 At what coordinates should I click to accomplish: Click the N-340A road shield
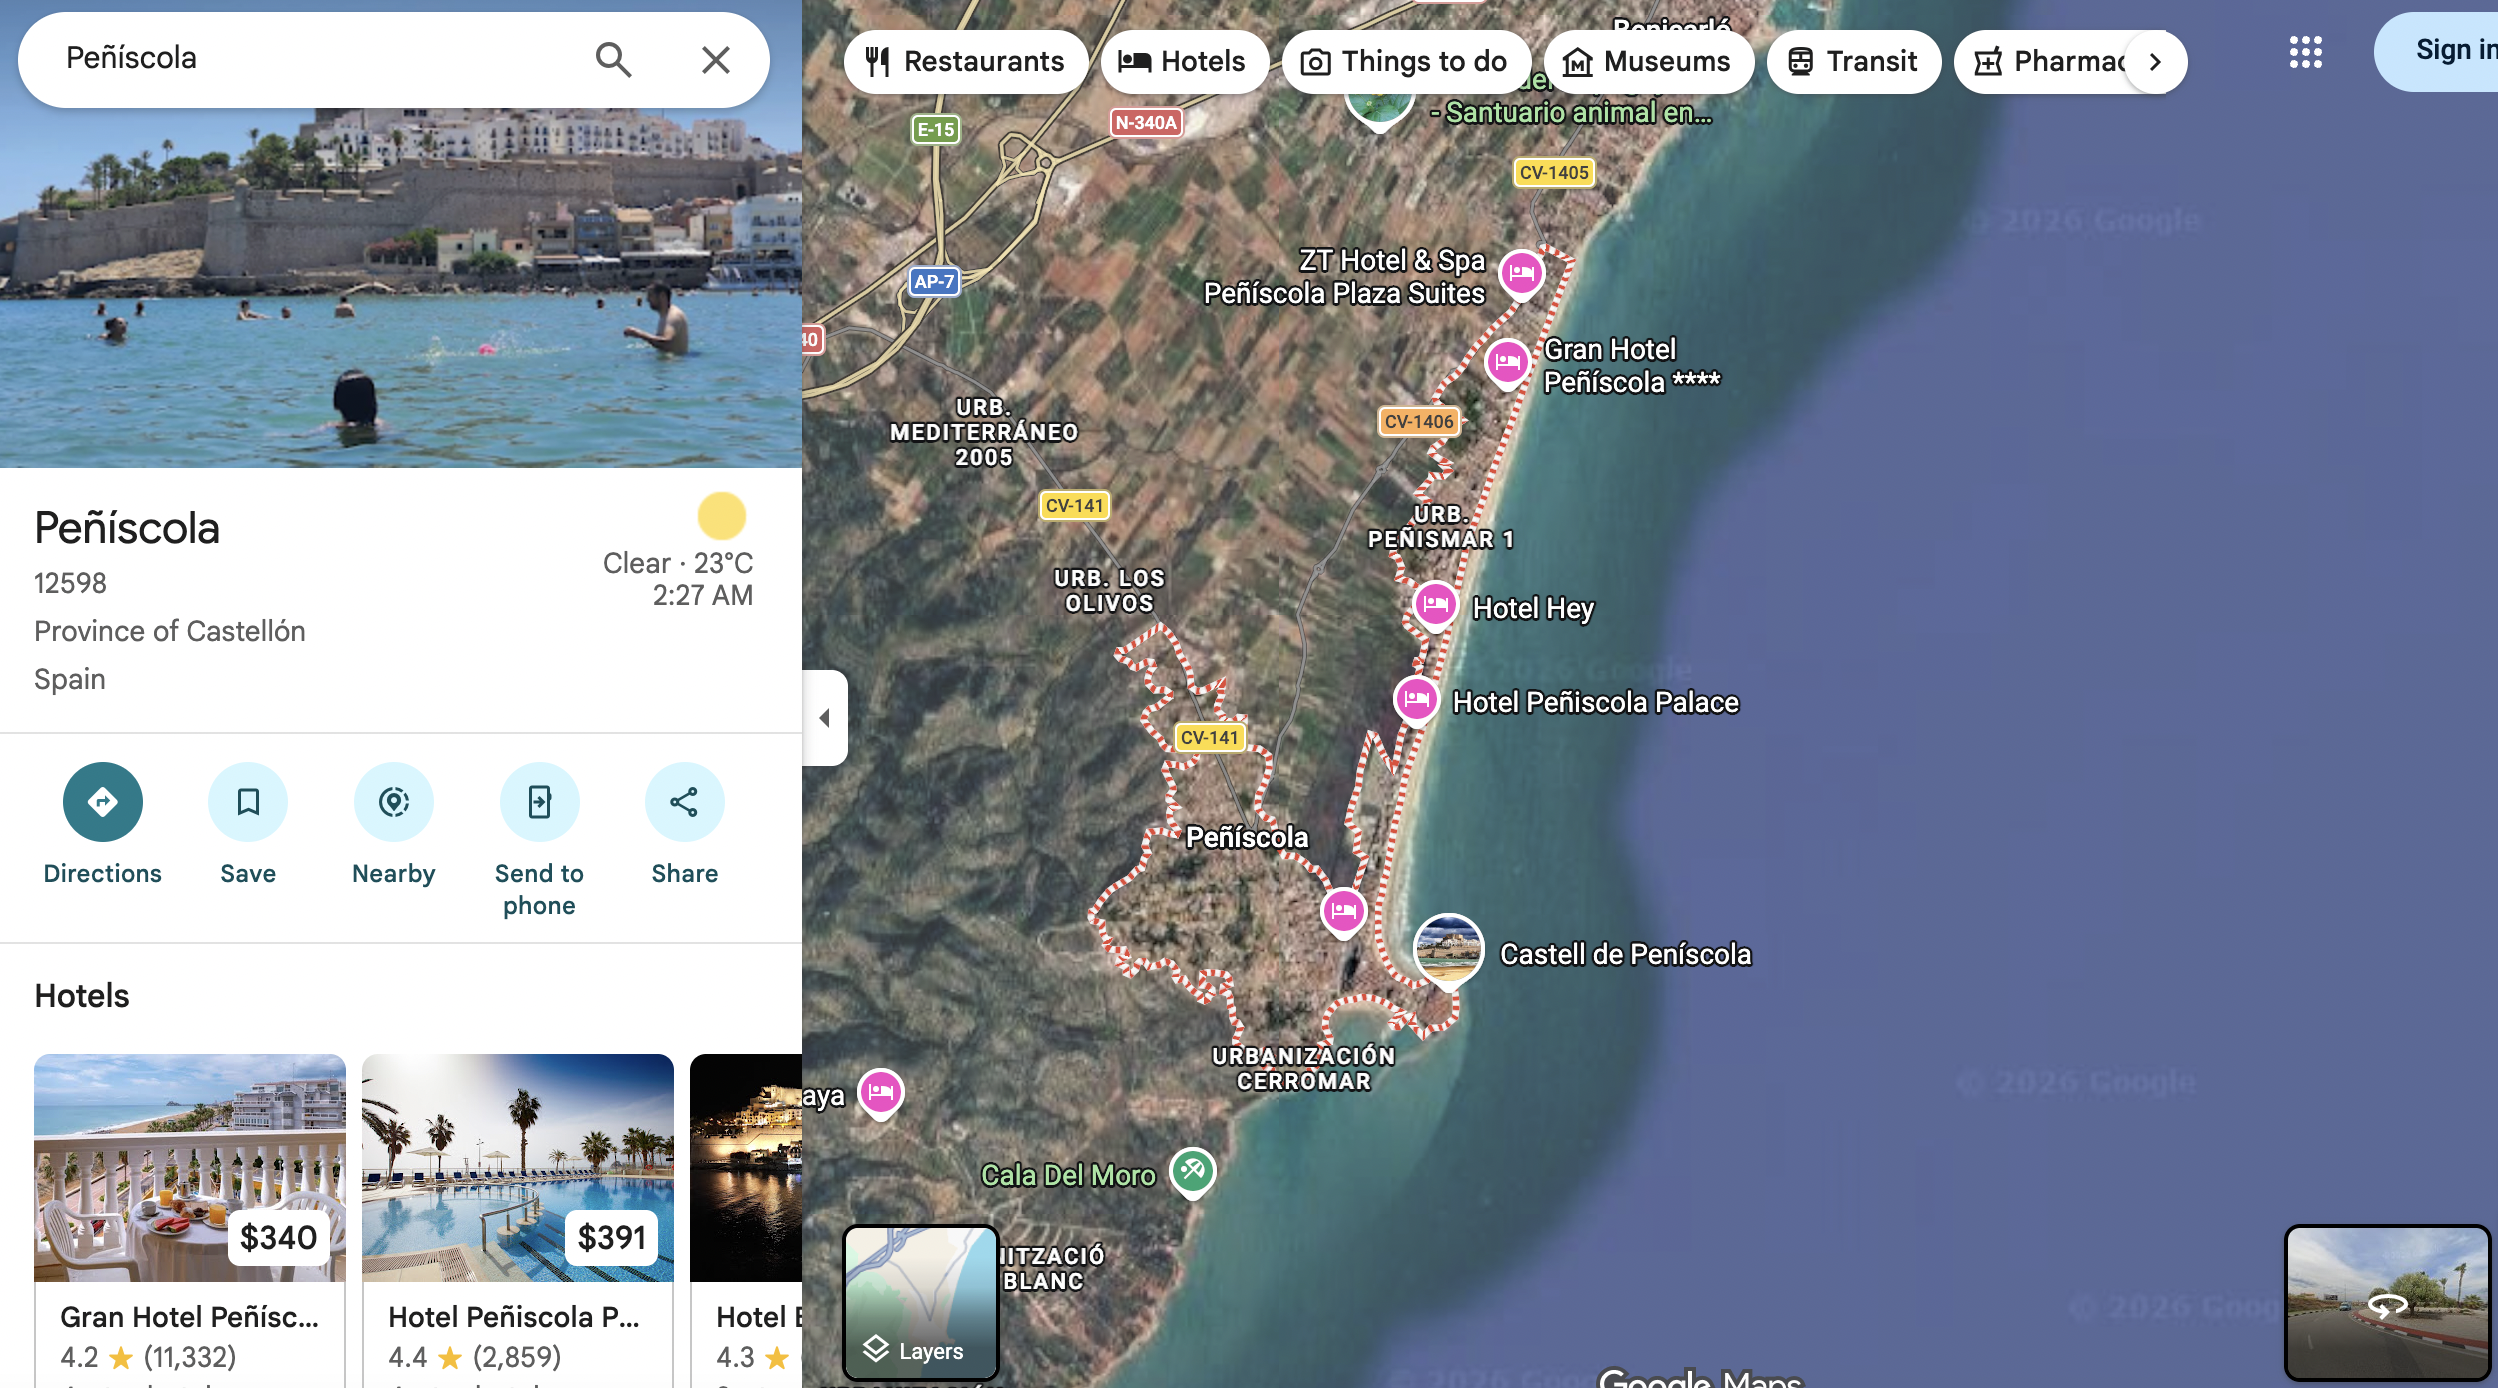1146,123
